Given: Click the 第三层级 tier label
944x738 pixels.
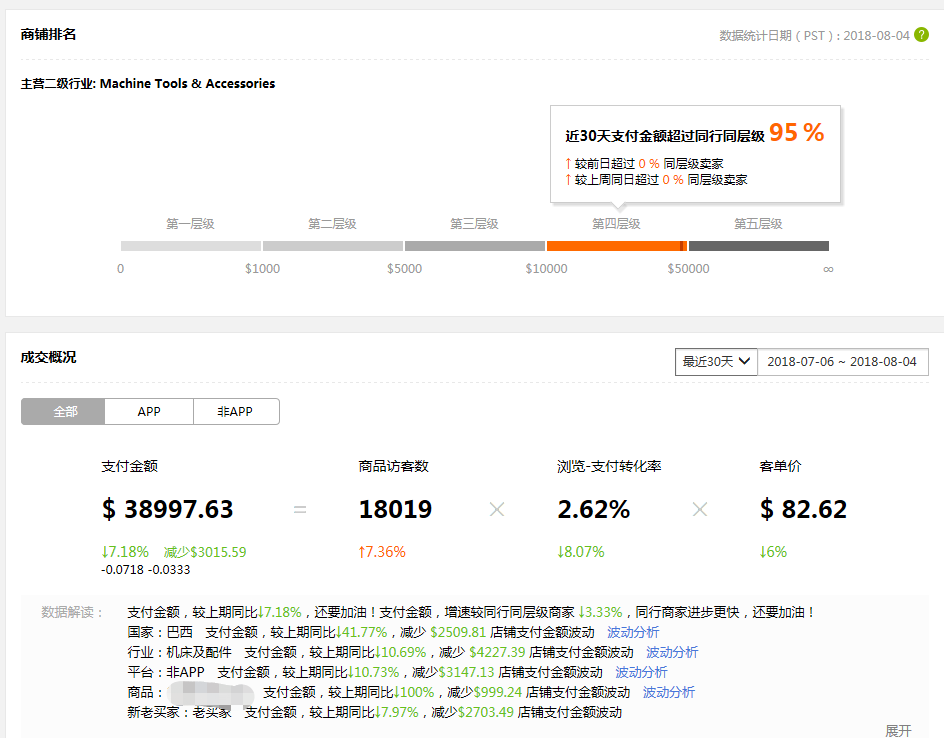Looking at the screenshot, I should pyautogui.click(x=474, y=224).
